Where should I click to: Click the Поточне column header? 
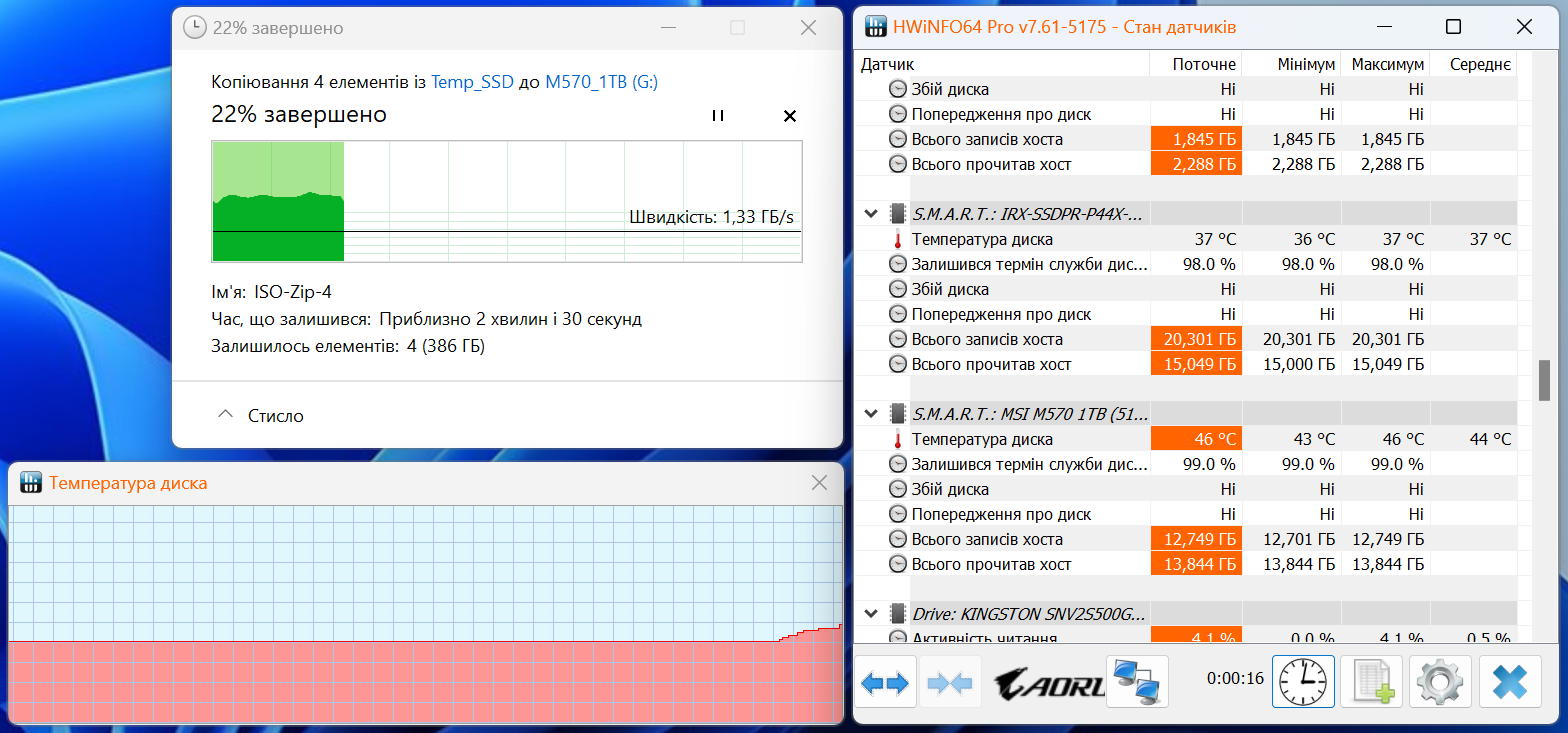click(1195, 64)
